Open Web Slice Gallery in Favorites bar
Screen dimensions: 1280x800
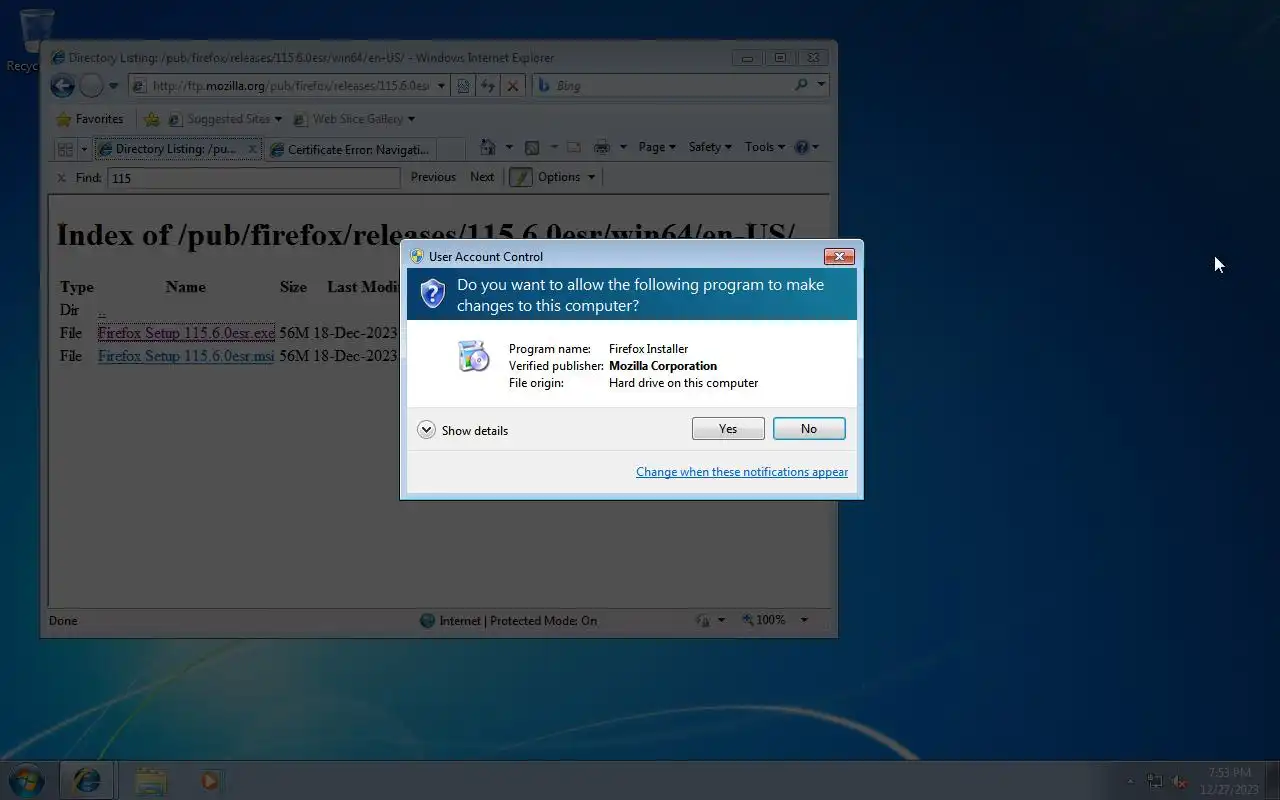tap(354, 119)
